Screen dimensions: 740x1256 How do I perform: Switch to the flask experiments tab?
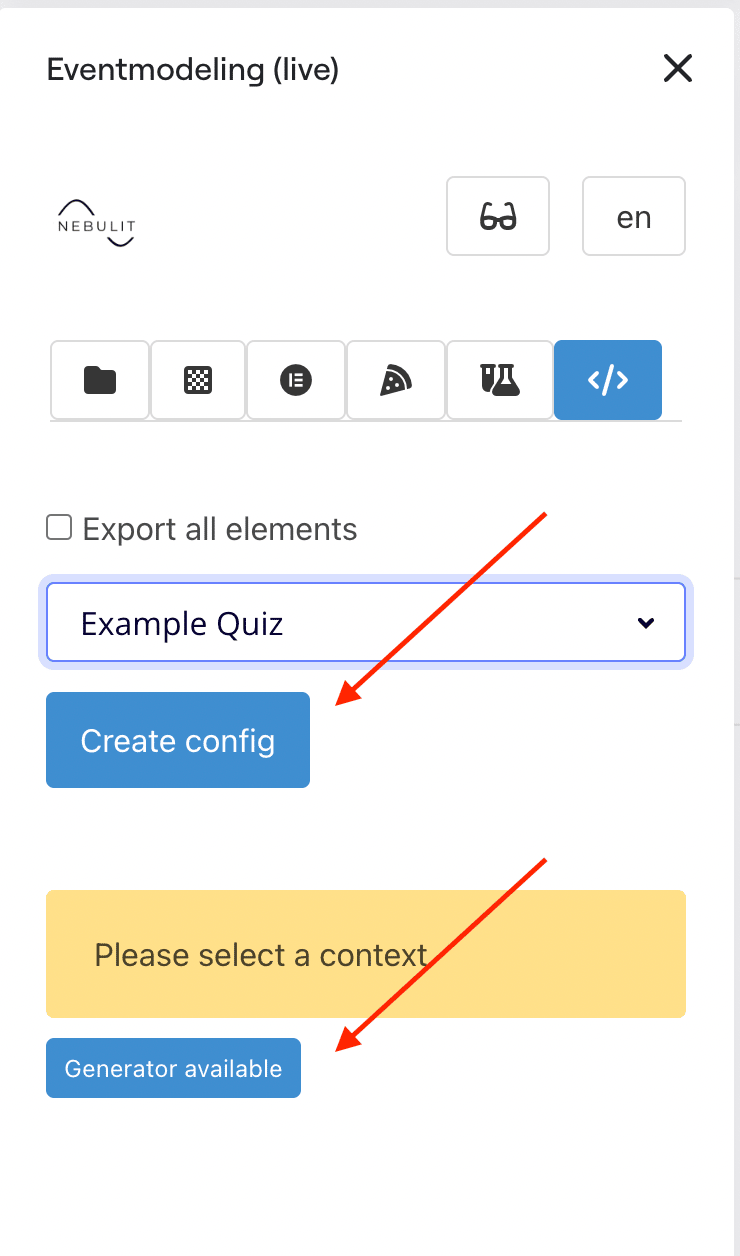pos(499,380)
